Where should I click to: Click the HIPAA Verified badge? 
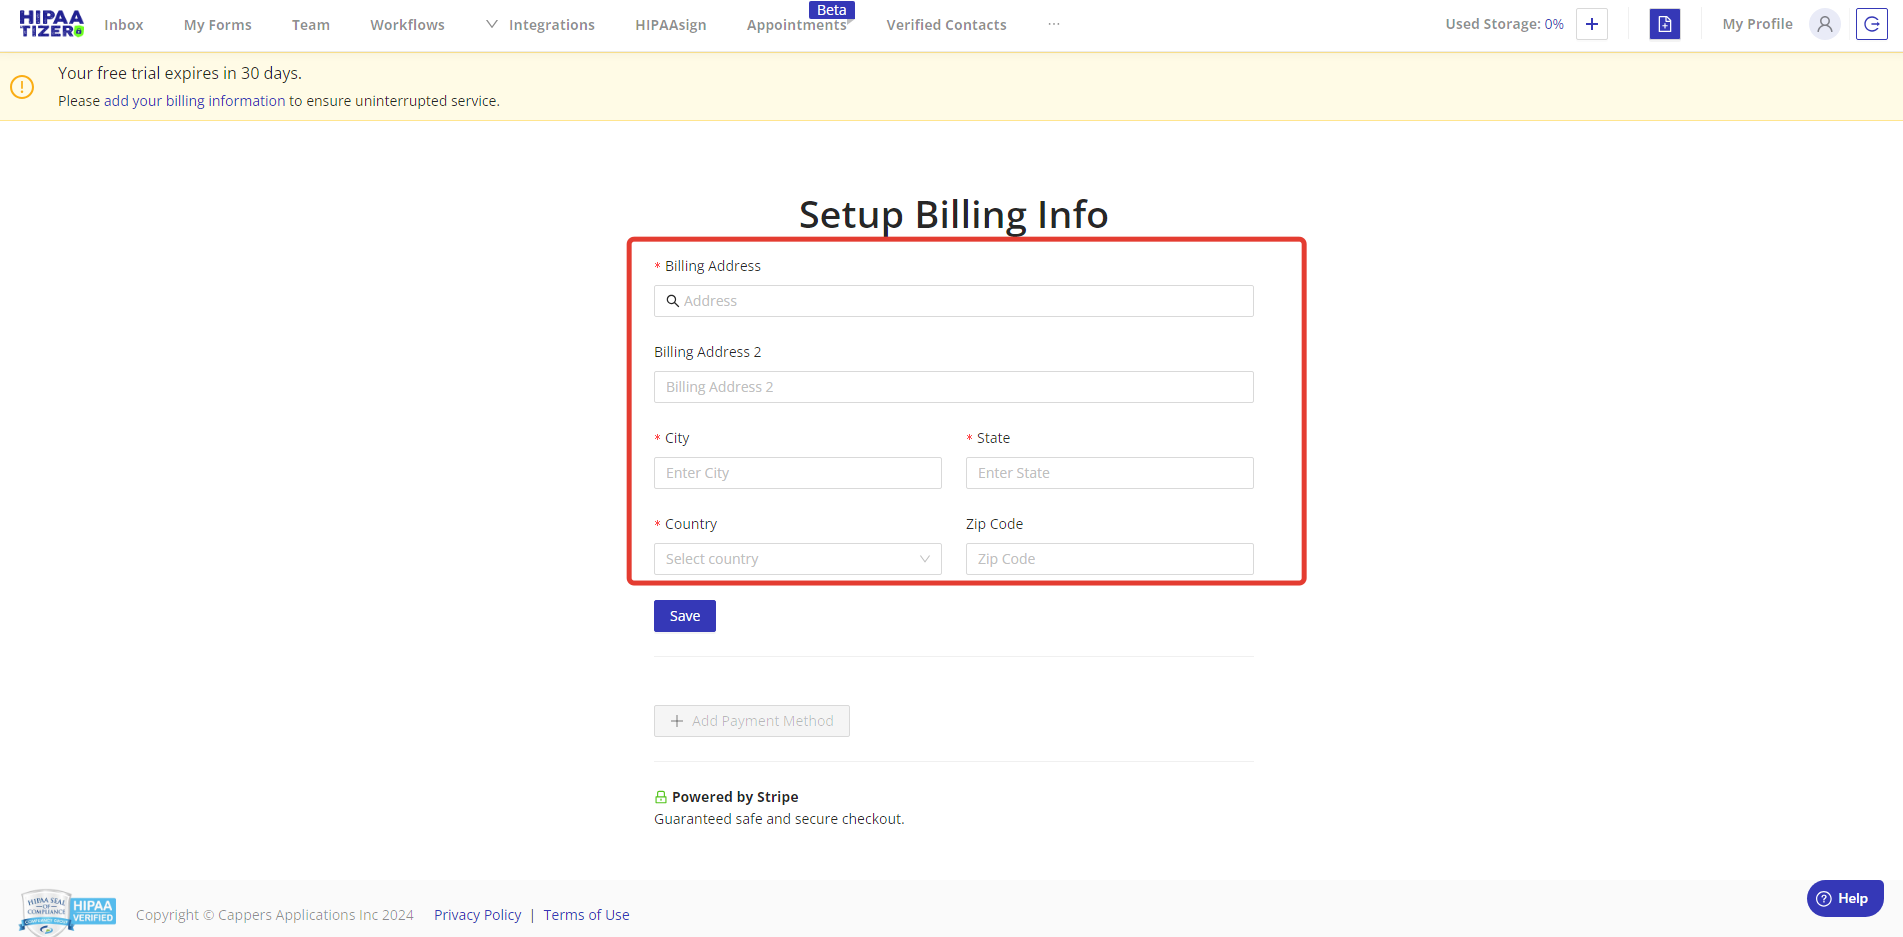point(91,909)
